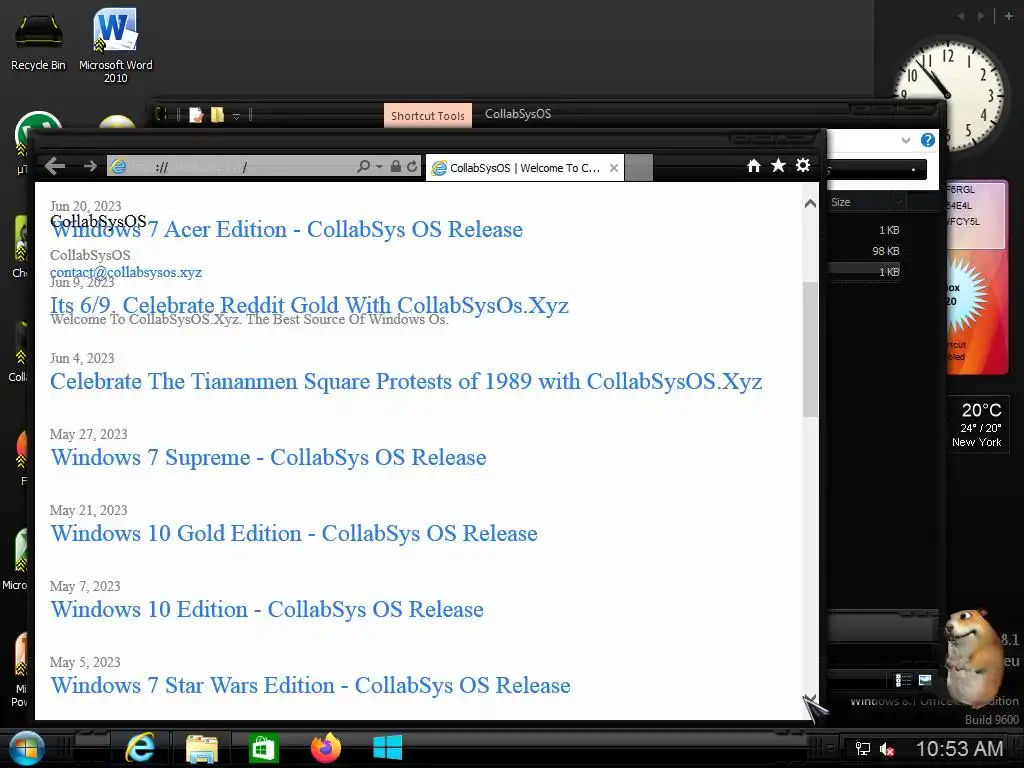
Task: Click the security lock icon in address bar
Action: coord(395,167)
